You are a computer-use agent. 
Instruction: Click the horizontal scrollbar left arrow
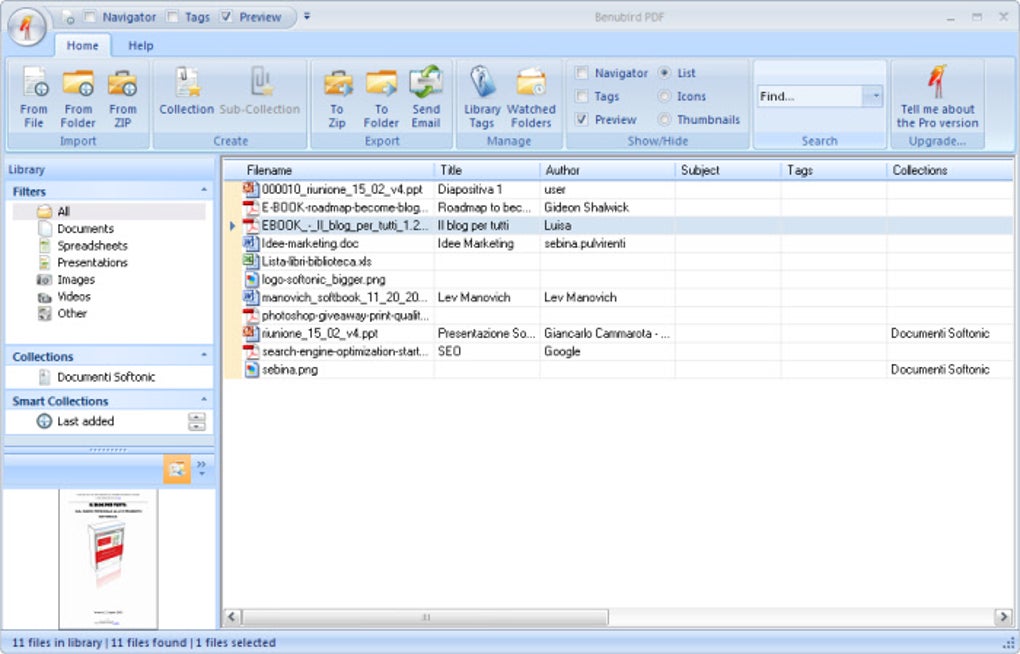232,616
